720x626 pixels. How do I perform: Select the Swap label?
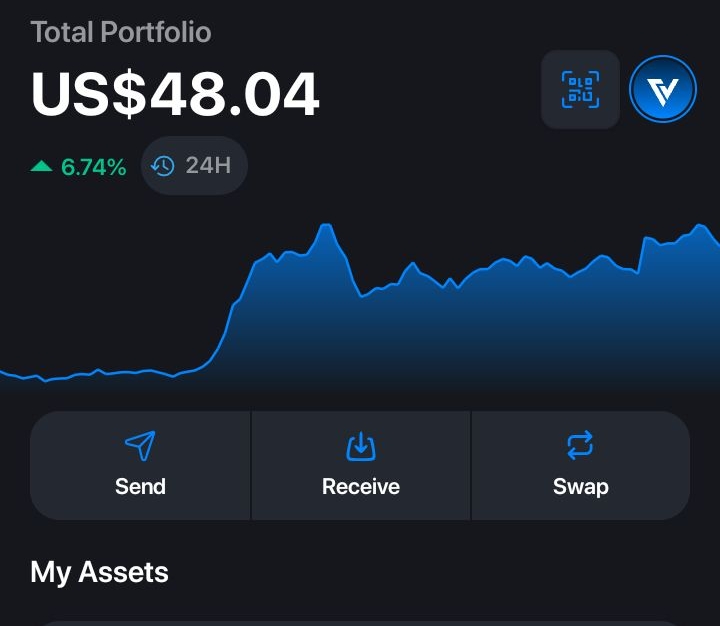[x=581, y=487]
